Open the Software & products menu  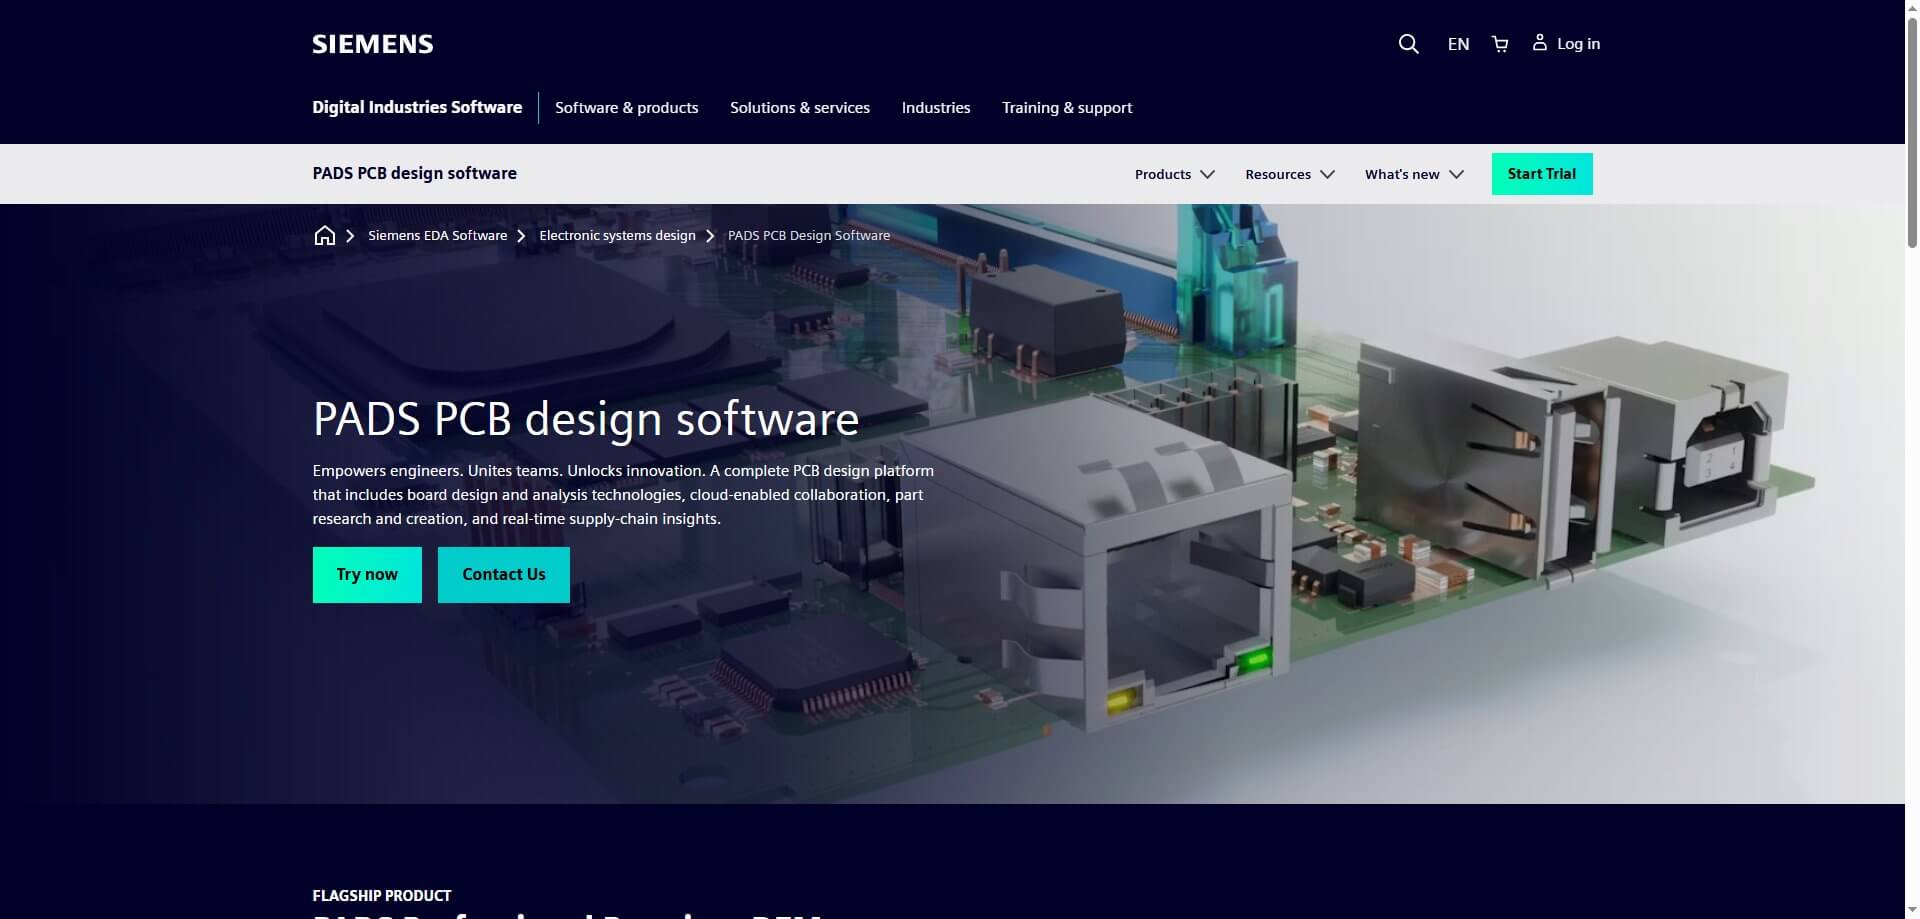[x=627, y=108]
